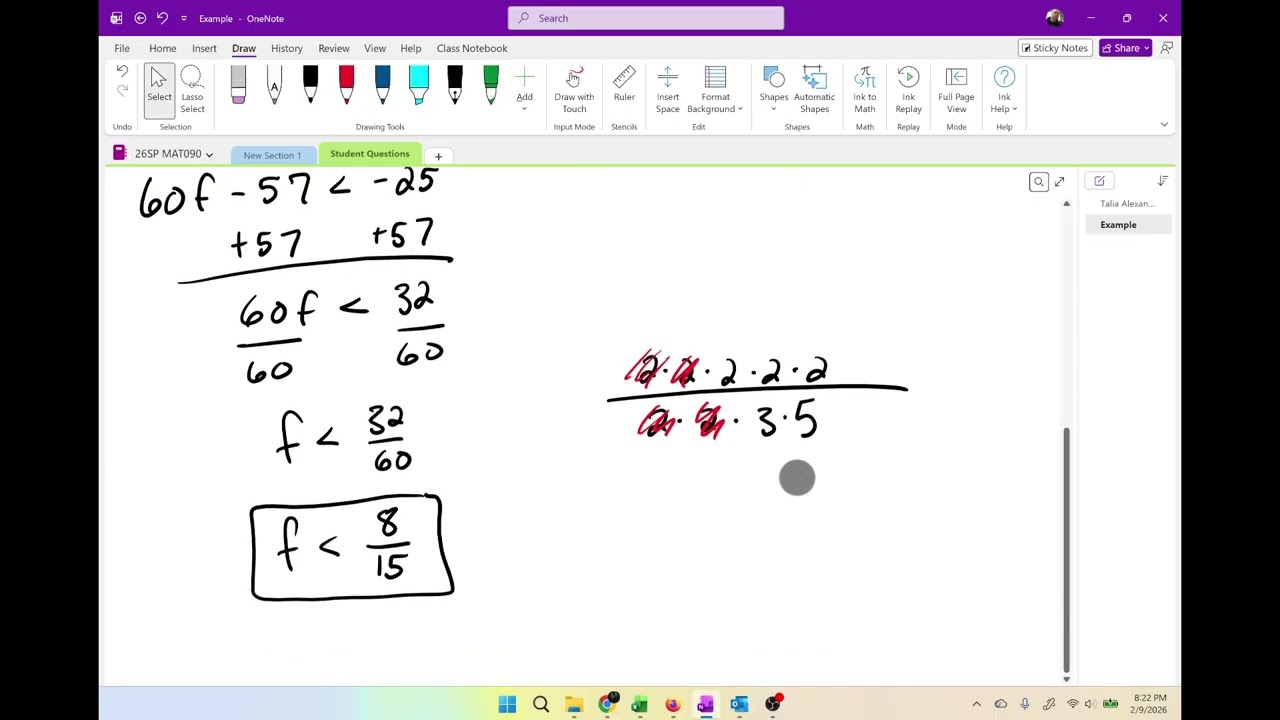Open the File menu
The width and height of the screenshot is (1280, 720).
[122, 48]
